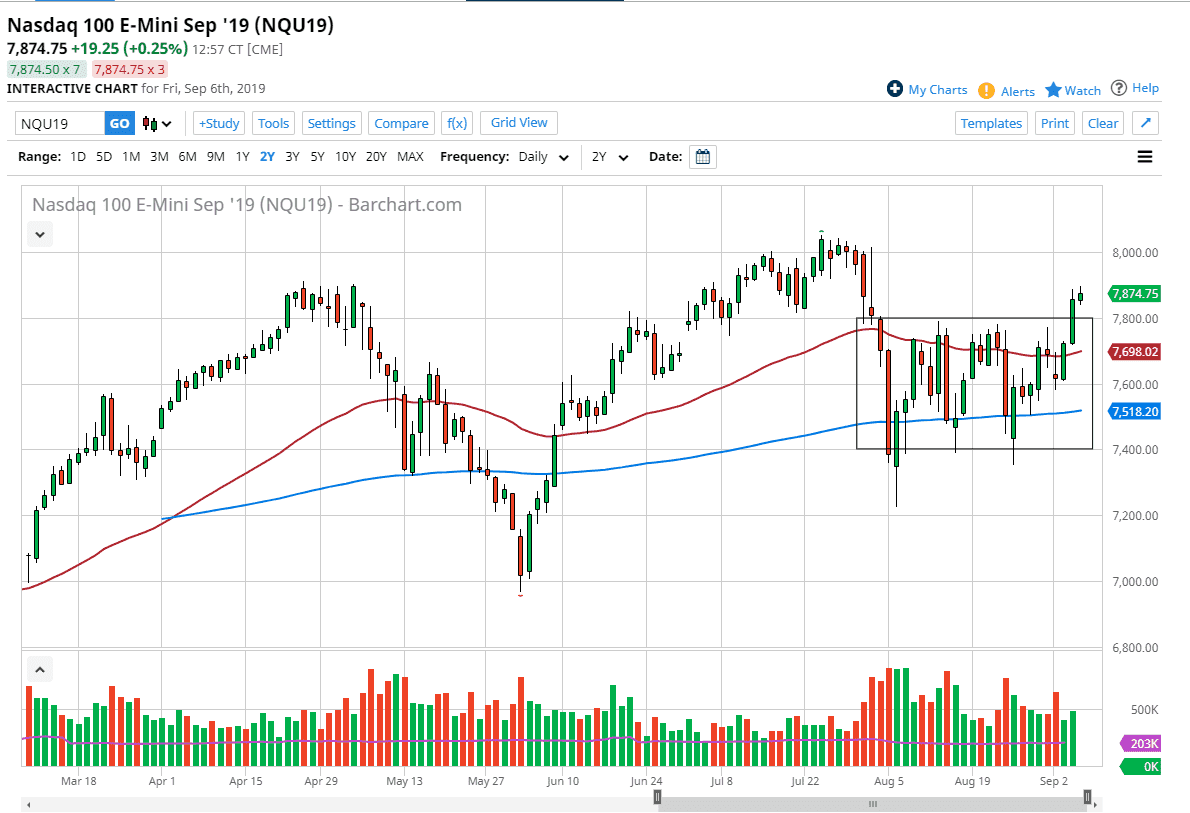Click the date calendar picker icon
Screen dimensions: 1190x813
[703, 157]
